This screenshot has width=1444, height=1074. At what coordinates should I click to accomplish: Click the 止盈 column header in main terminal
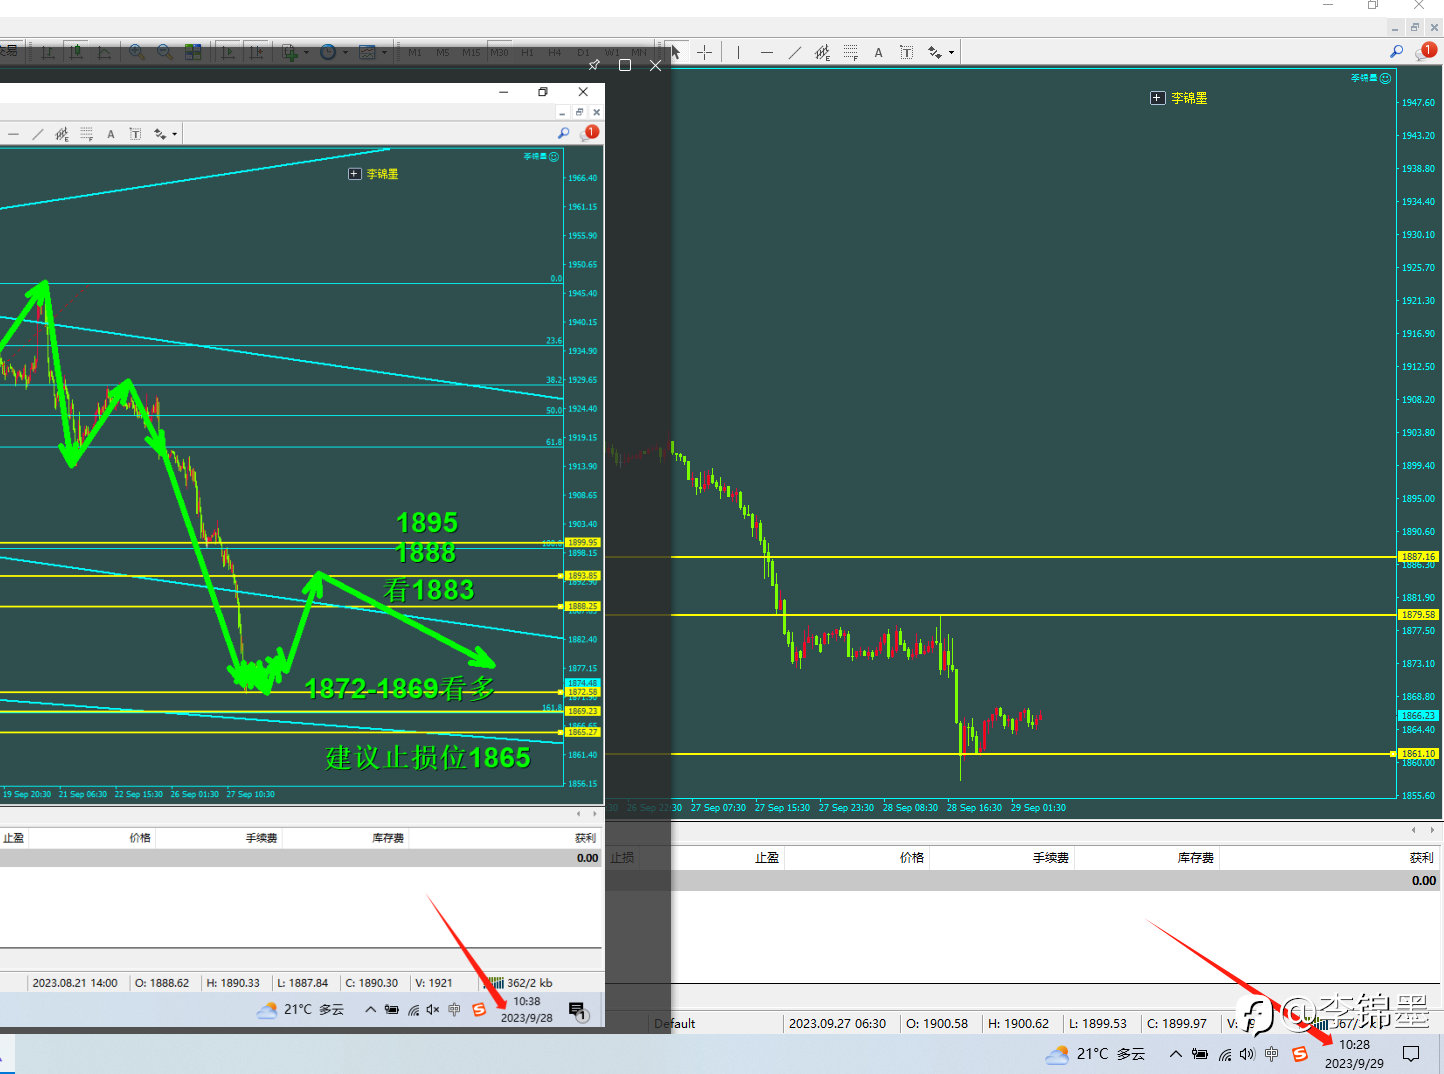(x=767, y=858)
